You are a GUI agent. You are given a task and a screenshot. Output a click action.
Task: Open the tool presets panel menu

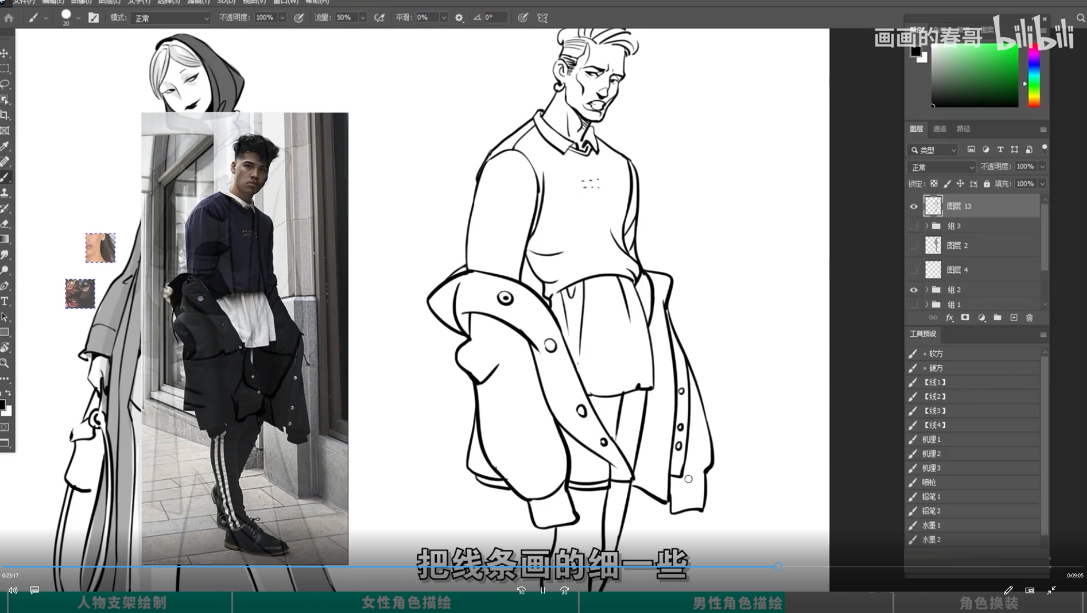click(x=1043, y=334)
